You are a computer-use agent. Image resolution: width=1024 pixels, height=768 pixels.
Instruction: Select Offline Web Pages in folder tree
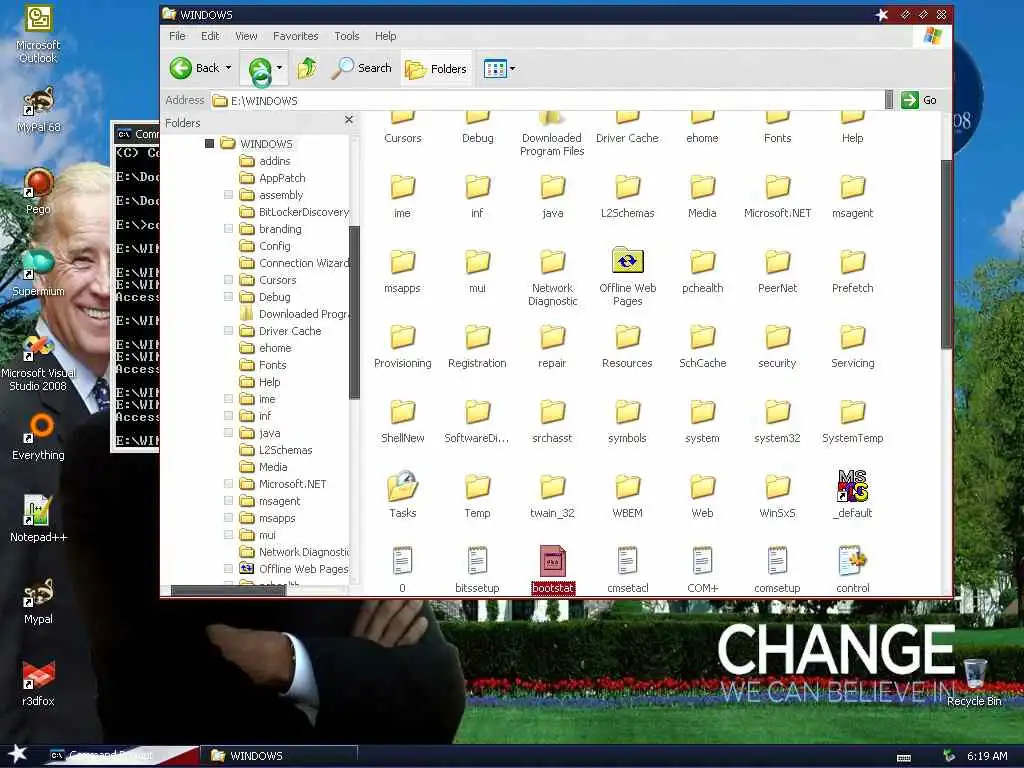[x=294, y=568]
